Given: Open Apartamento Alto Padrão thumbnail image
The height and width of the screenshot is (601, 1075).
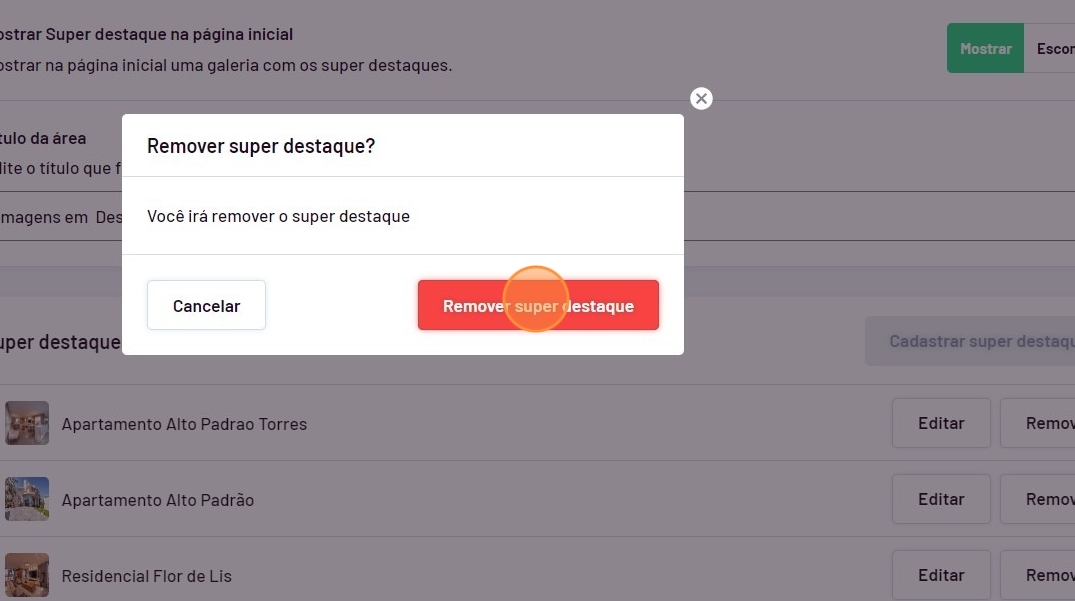Looking at the screenshot, I should [27, 499].
